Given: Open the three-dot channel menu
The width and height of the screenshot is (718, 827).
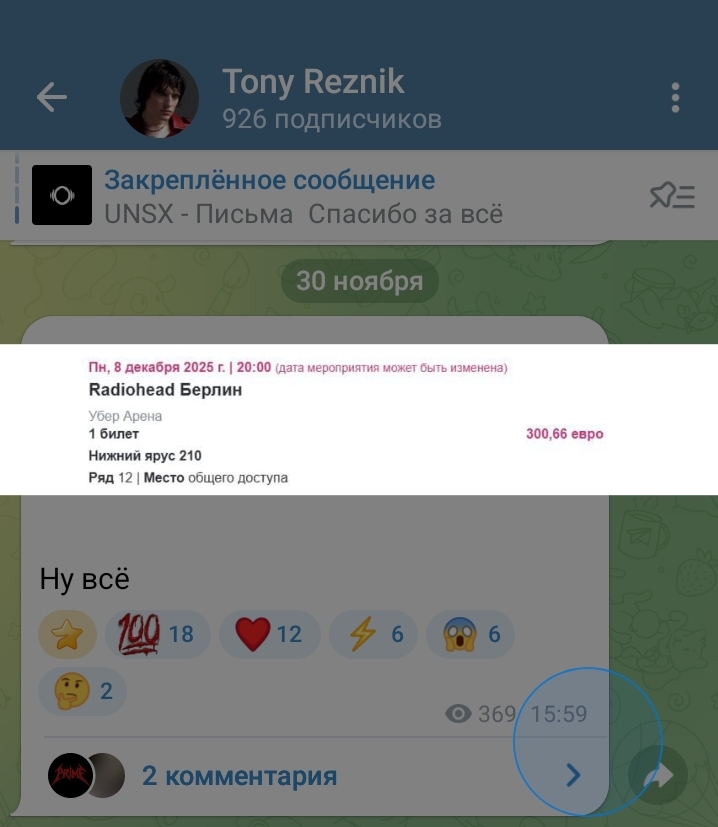Looking at the screenshot, I should click(675, 98).
